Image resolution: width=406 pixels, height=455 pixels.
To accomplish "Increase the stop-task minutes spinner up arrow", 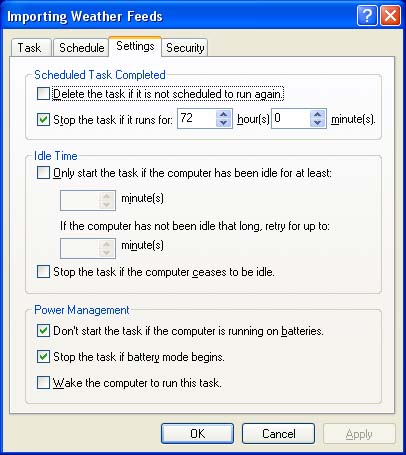I will 318,114.
